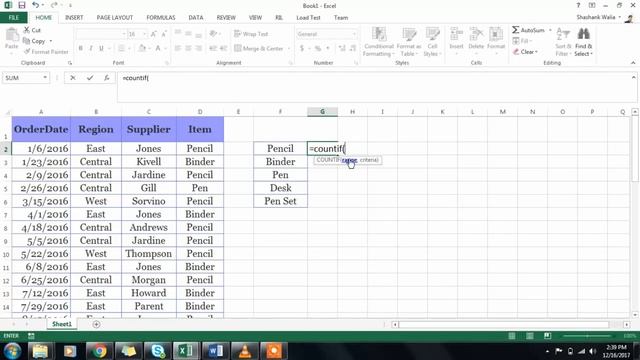Click the Undo arrow icon
This screenshot has height=360, width=640.
(x=36, y=5)
